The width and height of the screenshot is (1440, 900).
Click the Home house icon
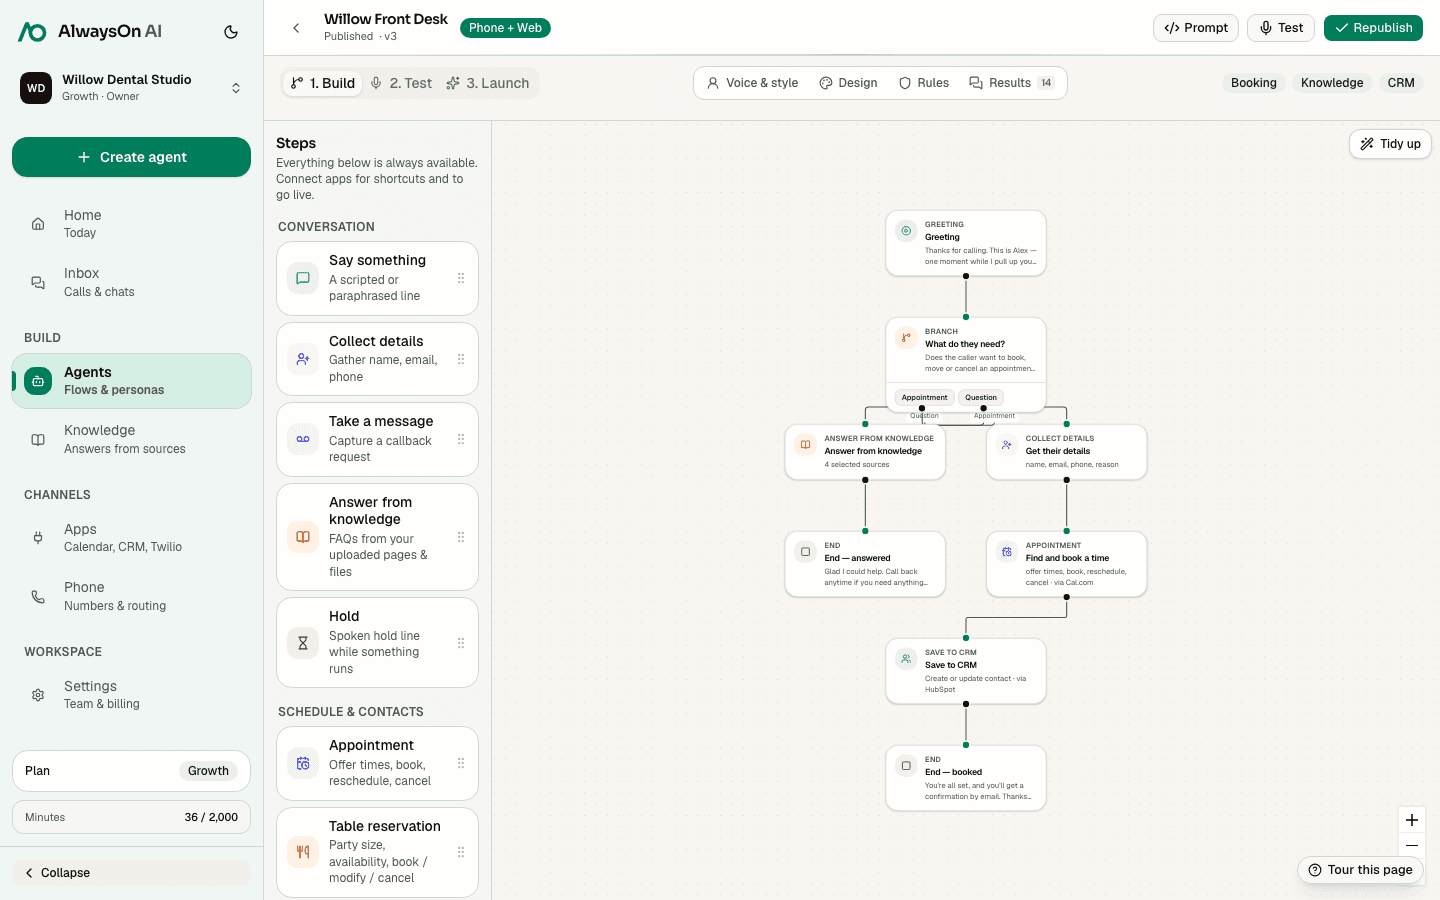pos(38,224)
